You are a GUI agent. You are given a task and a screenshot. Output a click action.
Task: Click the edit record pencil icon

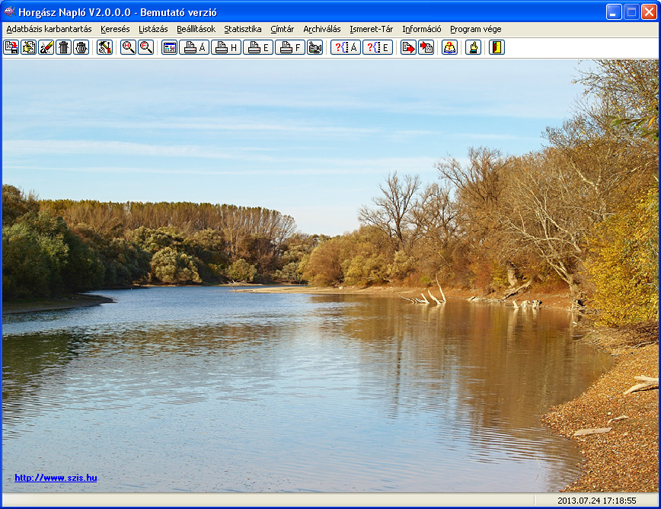(46, 47)
